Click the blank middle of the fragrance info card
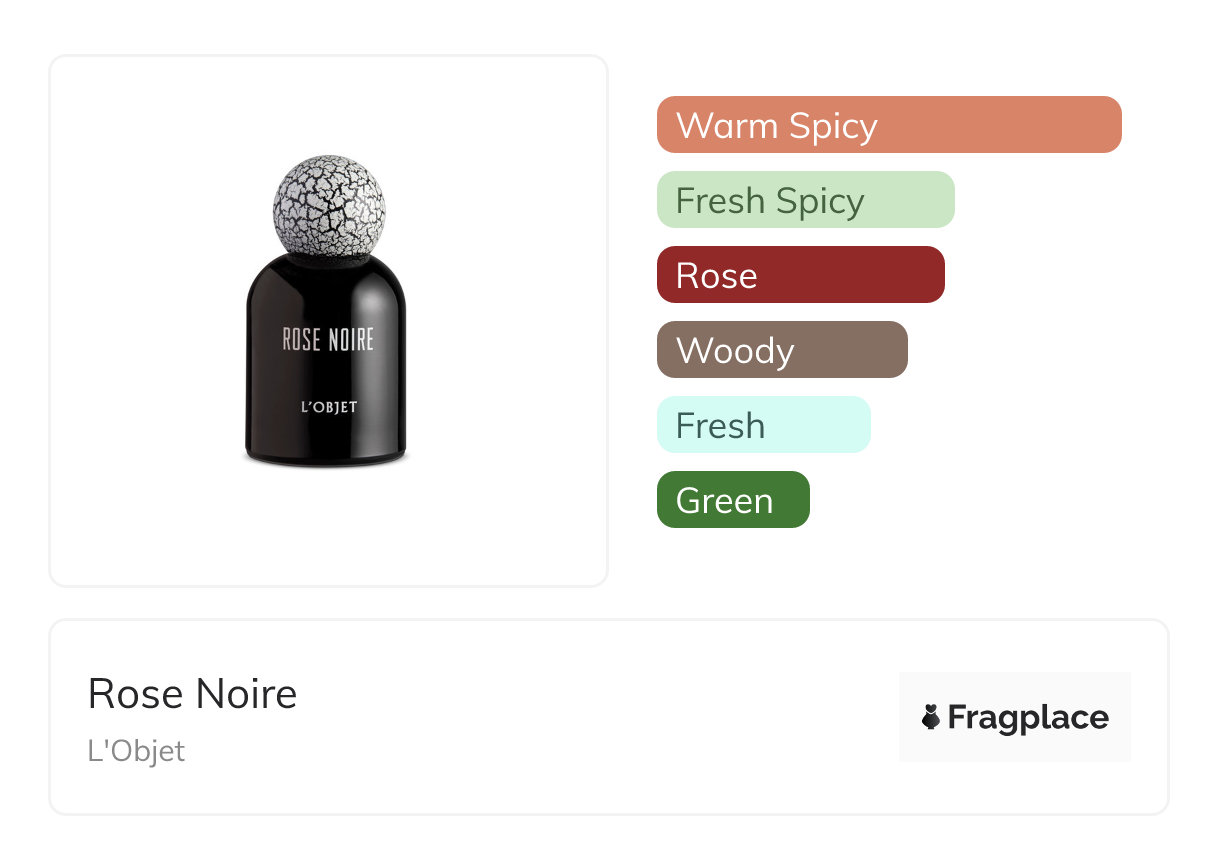The width and height of the screenshot is (1218, 864). tap(600, 718)
